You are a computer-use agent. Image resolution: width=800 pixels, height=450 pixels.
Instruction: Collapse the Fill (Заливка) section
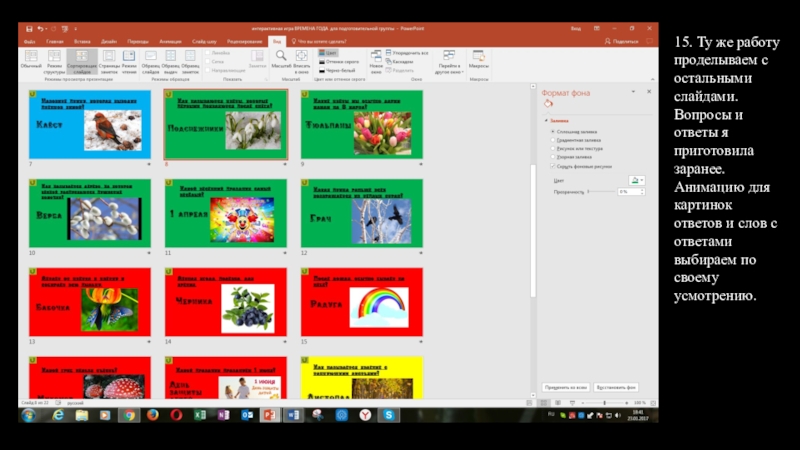coord(546,121)
